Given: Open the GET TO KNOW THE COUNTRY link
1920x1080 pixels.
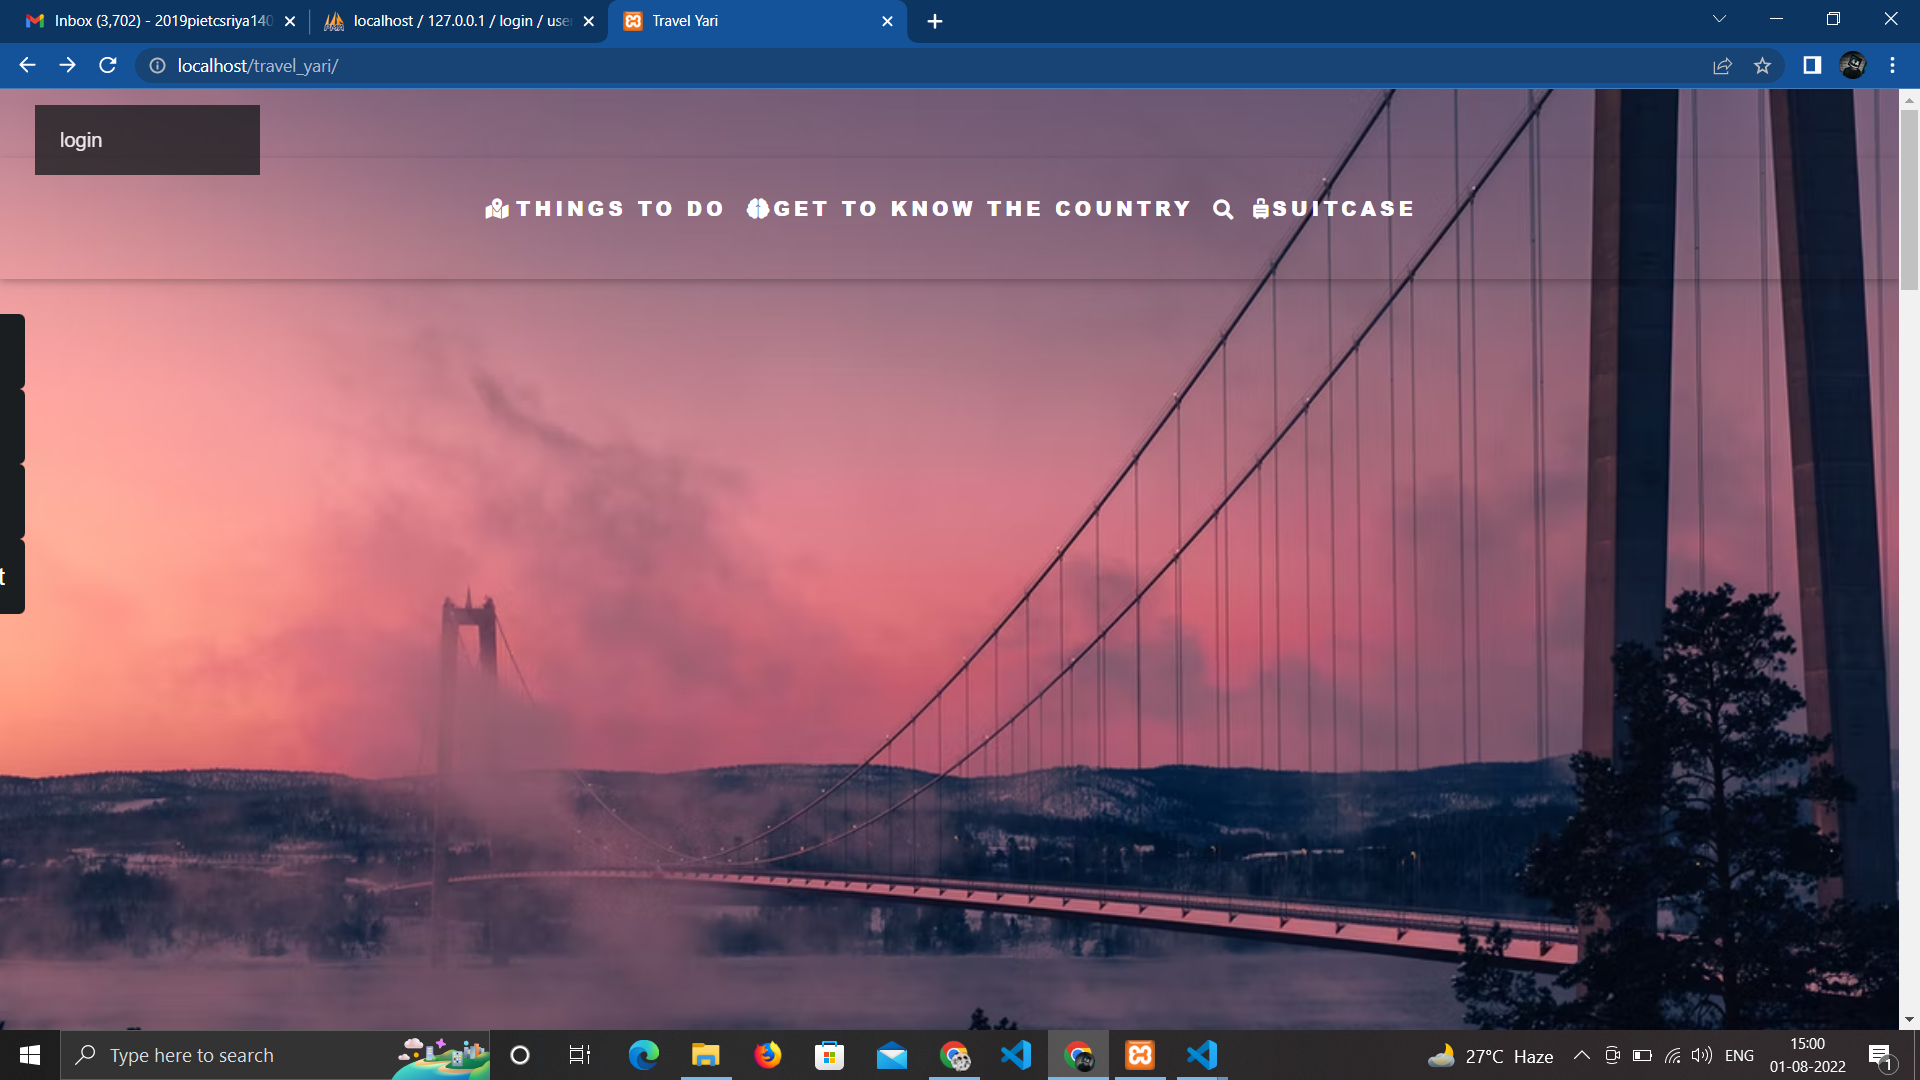Looking at the screenshot, I should coord(982,209).
